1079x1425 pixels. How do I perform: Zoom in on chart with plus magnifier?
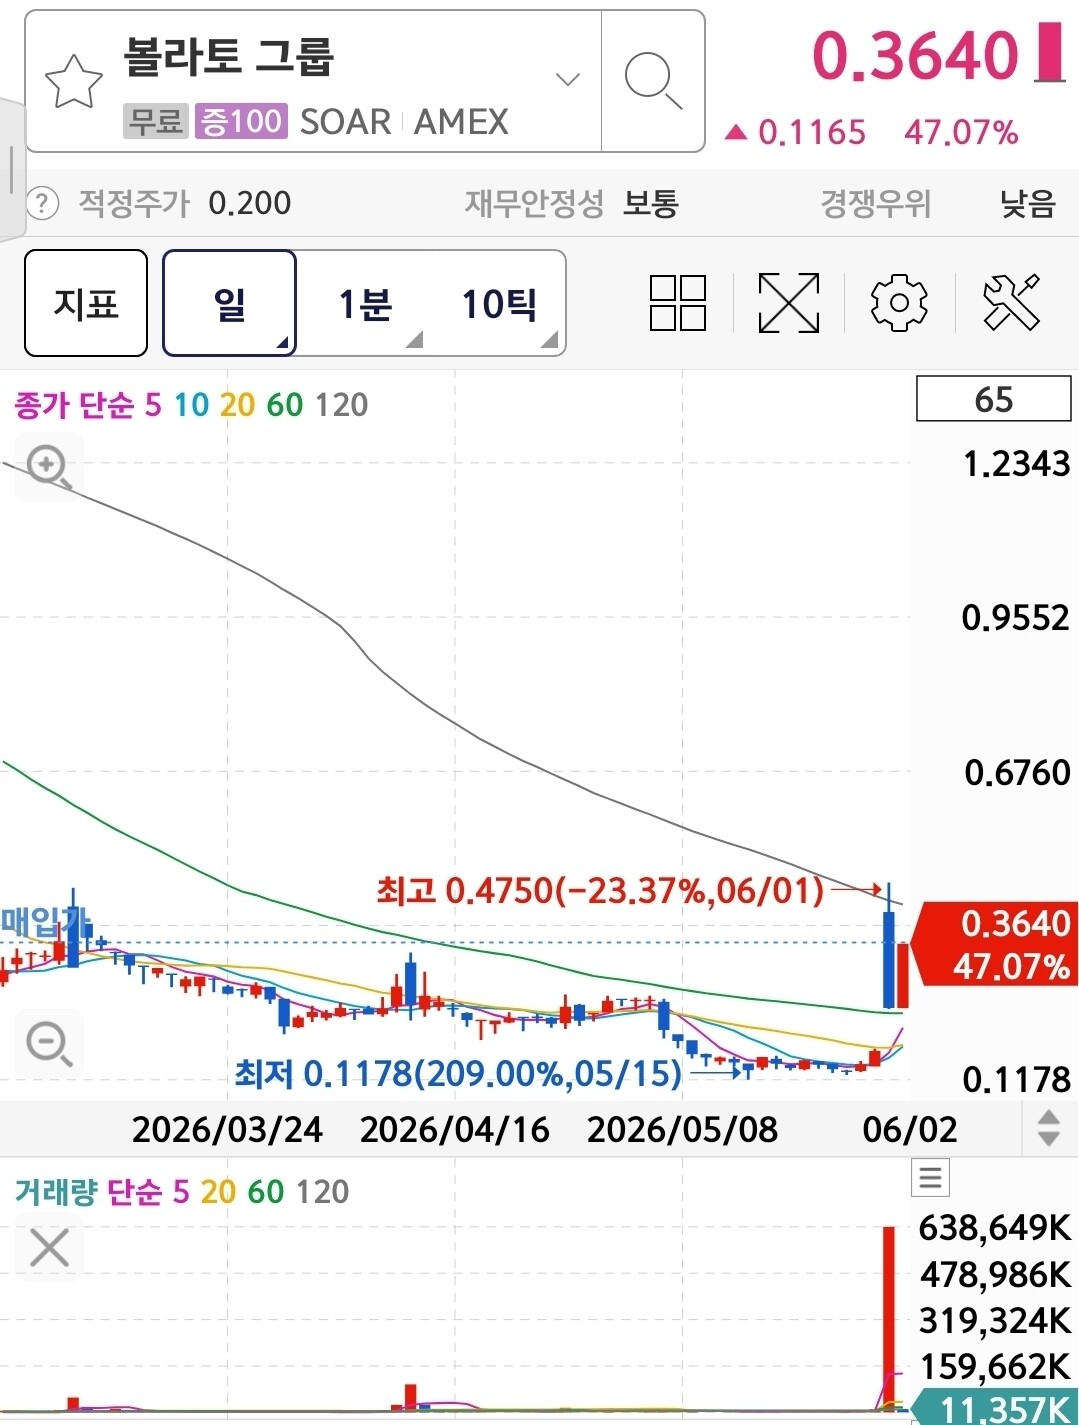(49, 468)
